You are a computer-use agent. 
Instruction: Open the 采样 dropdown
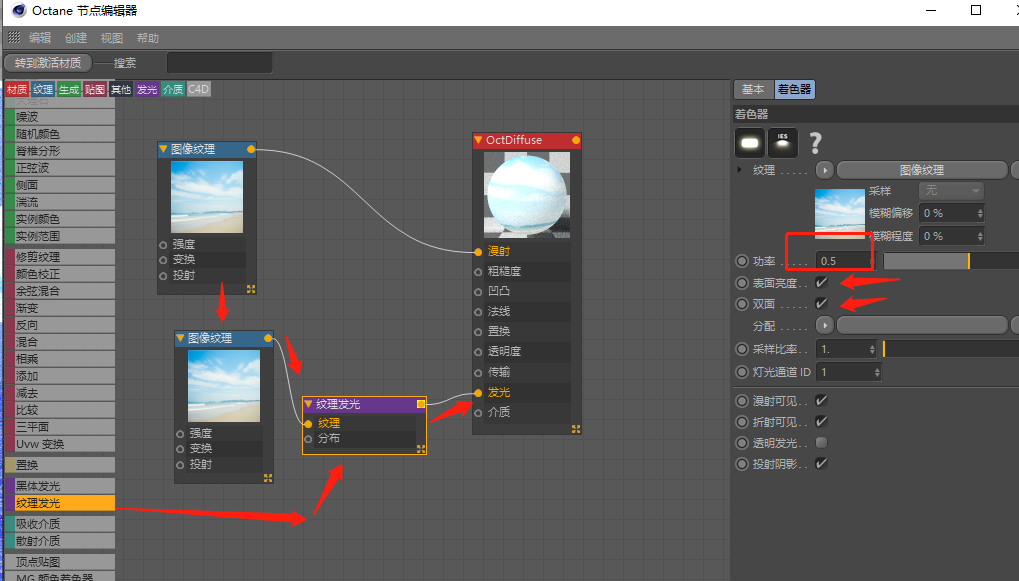(951, 190)
